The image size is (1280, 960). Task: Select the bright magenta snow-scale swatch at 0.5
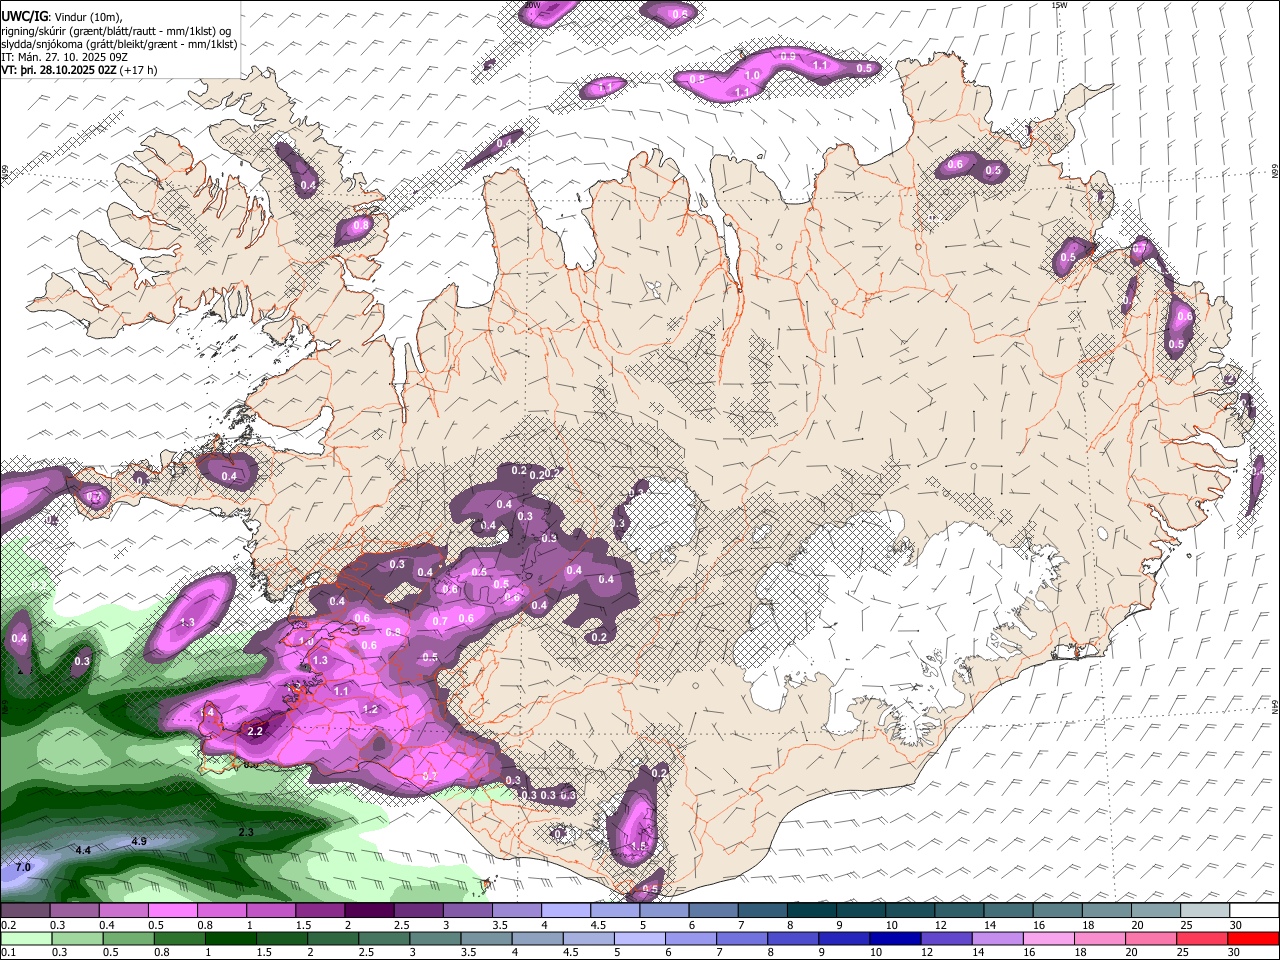click(172, 911)
